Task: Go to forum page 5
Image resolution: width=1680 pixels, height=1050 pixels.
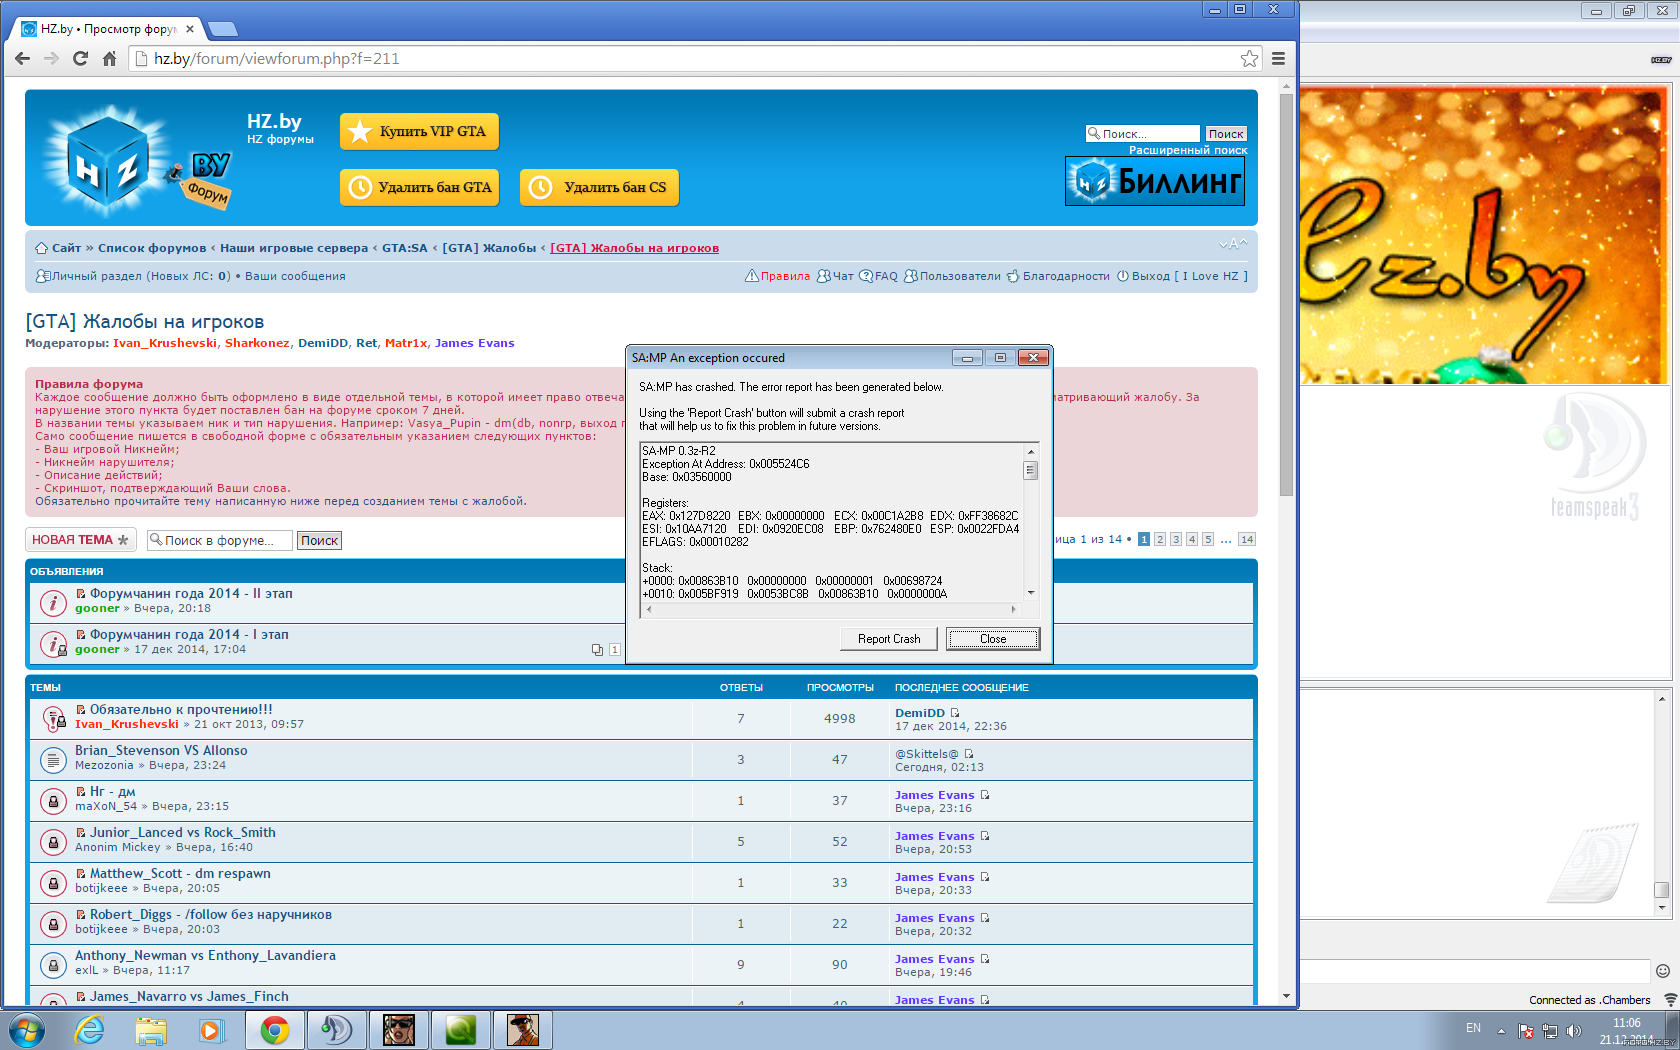Action: pos(1208,539)
